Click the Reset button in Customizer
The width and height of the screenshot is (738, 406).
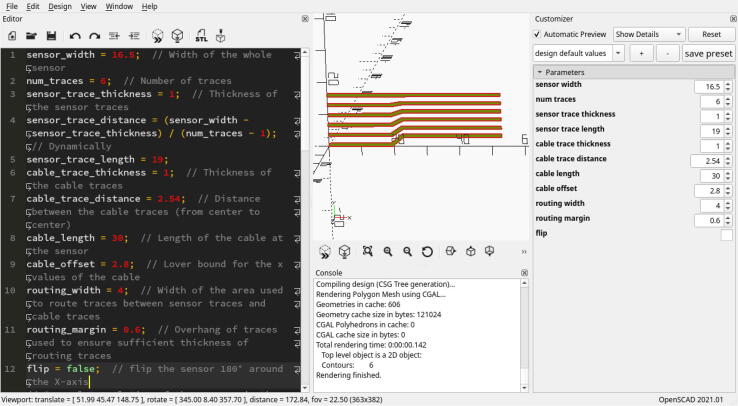click(x=711, y=34)
